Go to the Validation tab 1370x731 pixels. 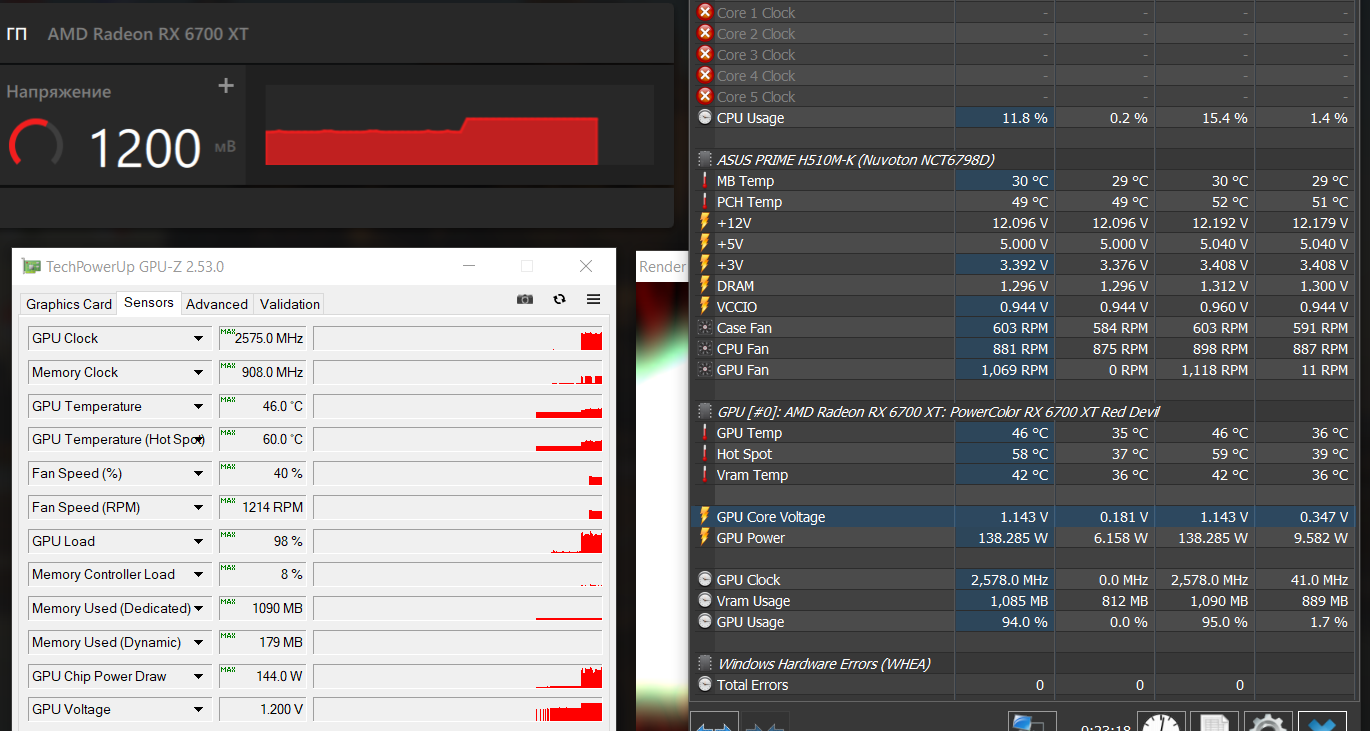coord(290,304)
